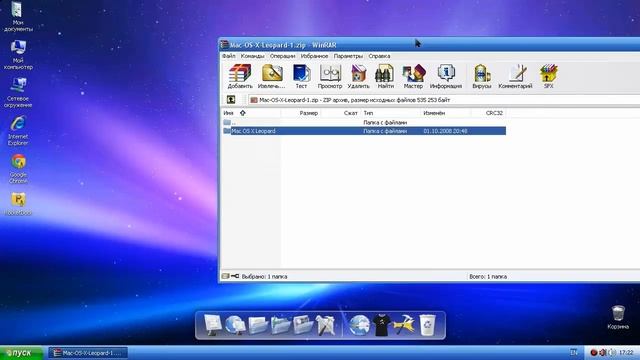The width and height of the screenshot is (640, 360).
Task: Click the Вирусы (virus scan) icon
Action: click(482, 76)
